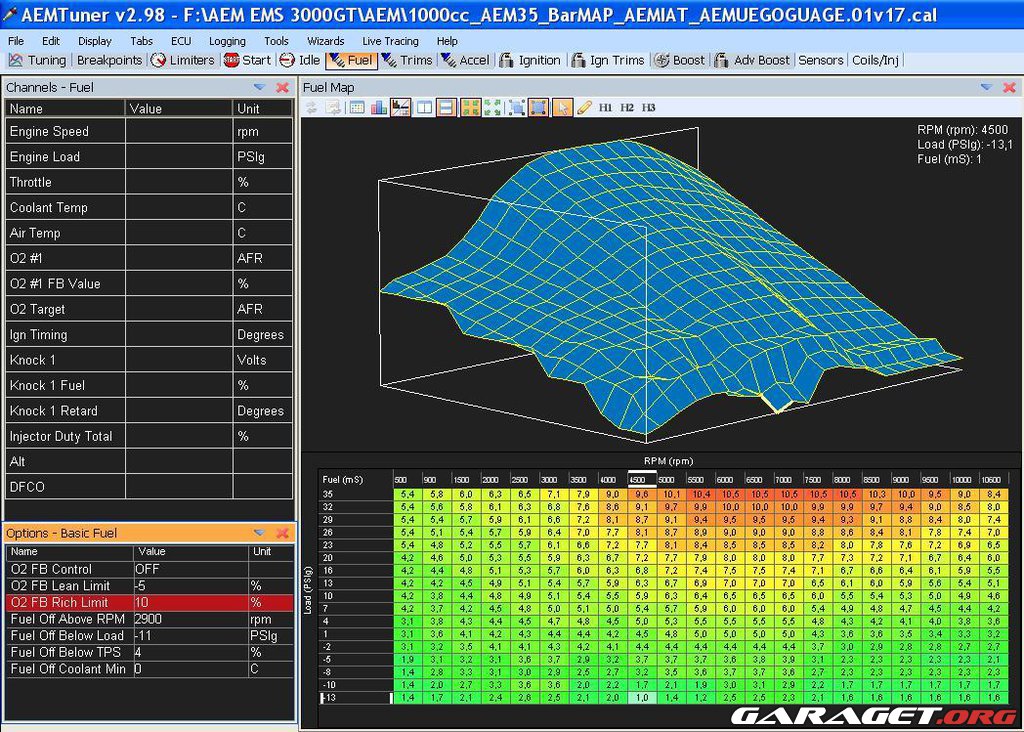This screenshot has width=1024, height=732.
Task: Go to the Start tab
Action: (248, 61)
